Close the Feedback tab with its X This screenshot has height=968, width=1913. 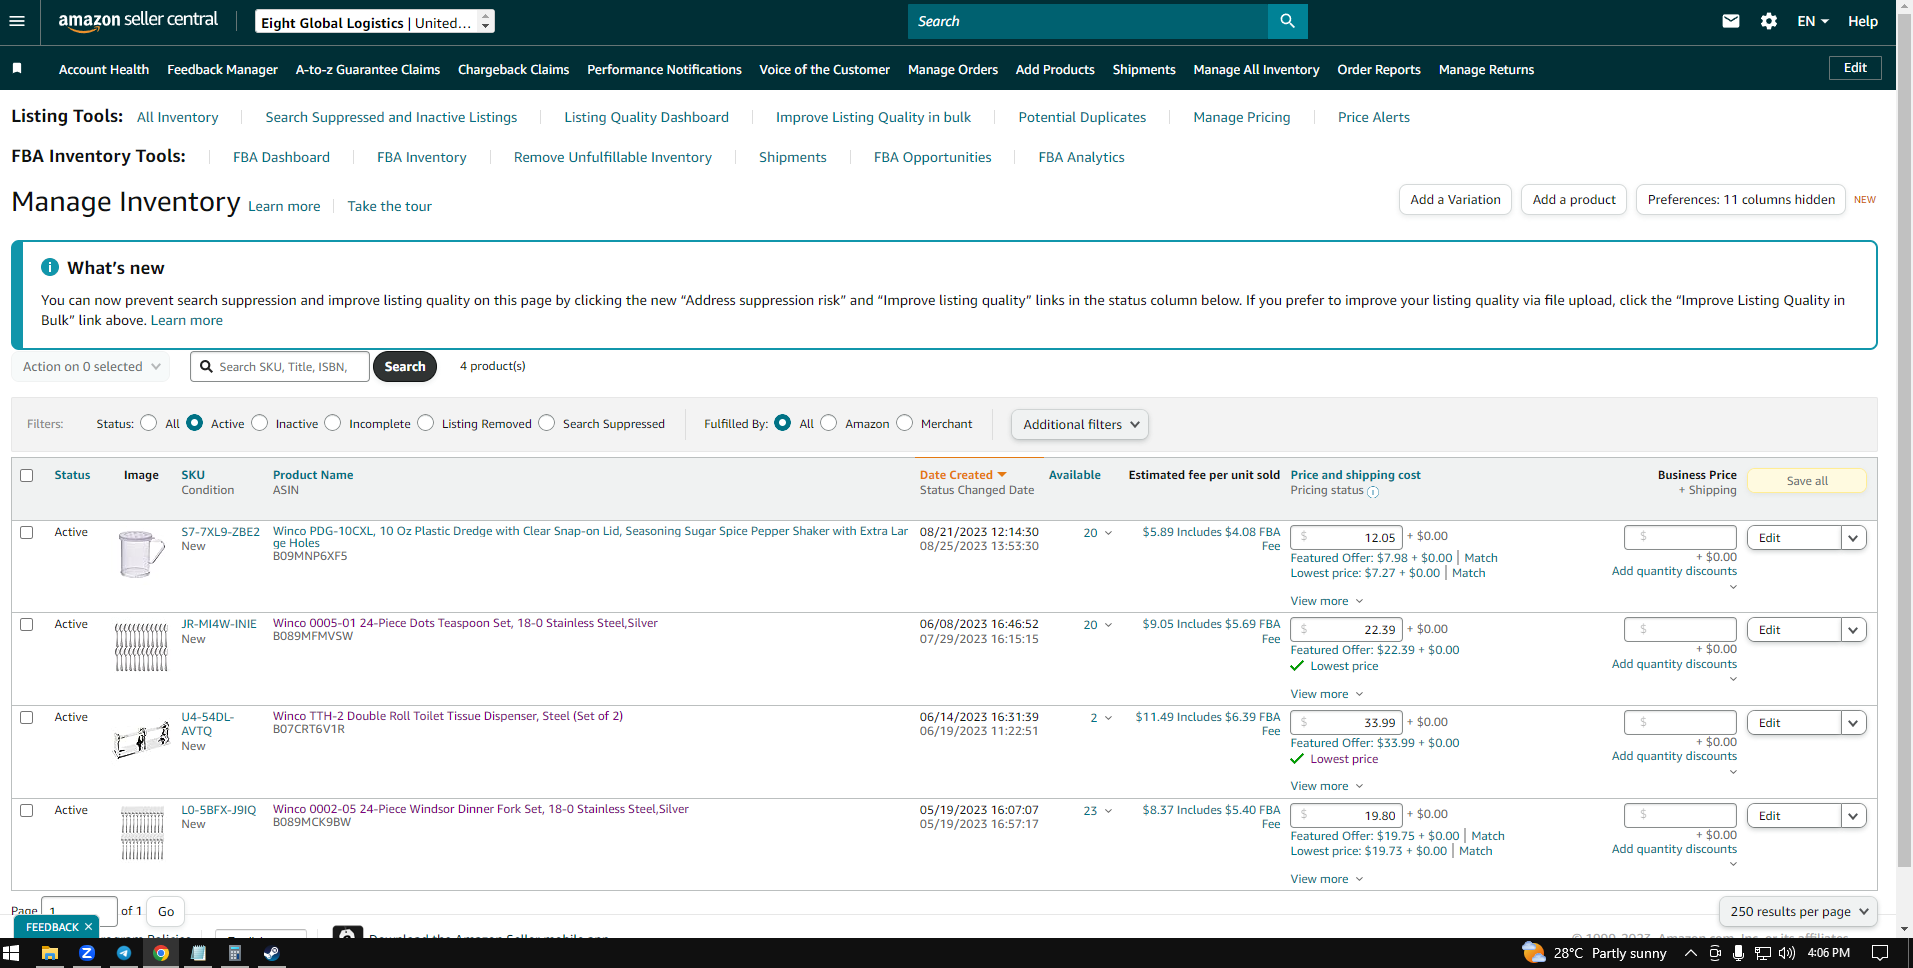[x=88, y=927]
